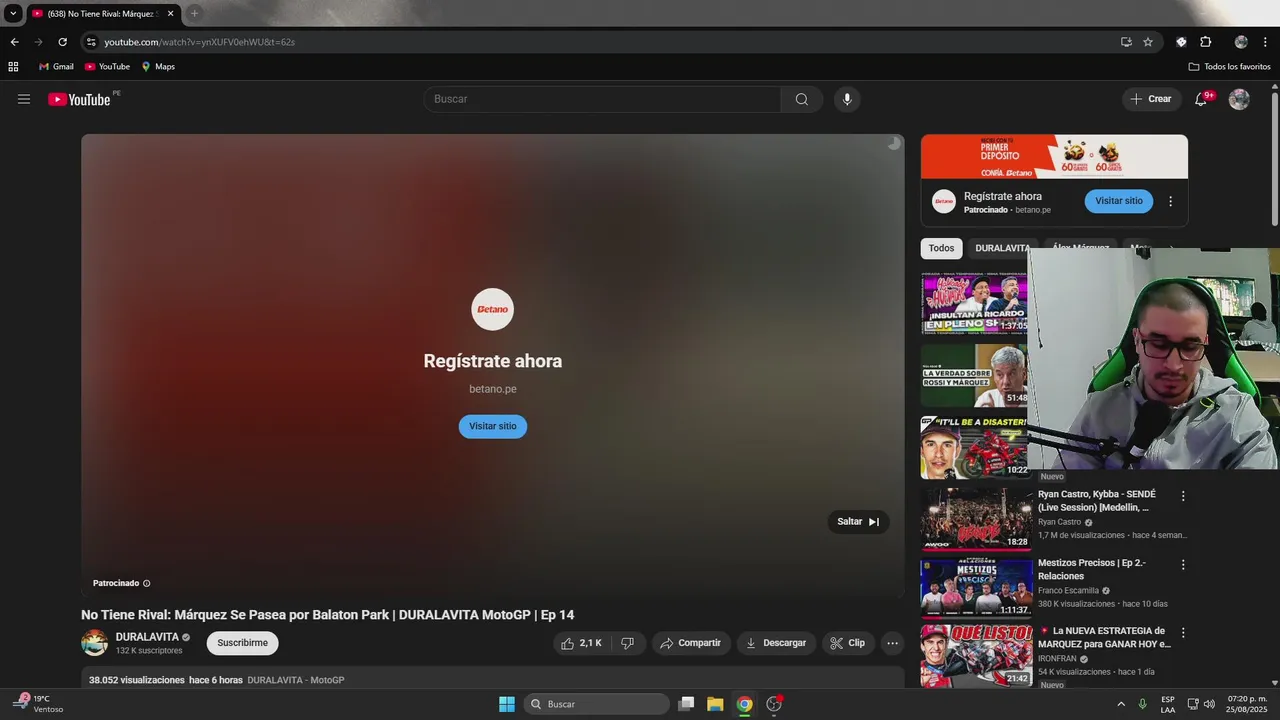This screenshot has height=720, width=1280.
Task: Click the Crear button
Action: [1151, 99]
